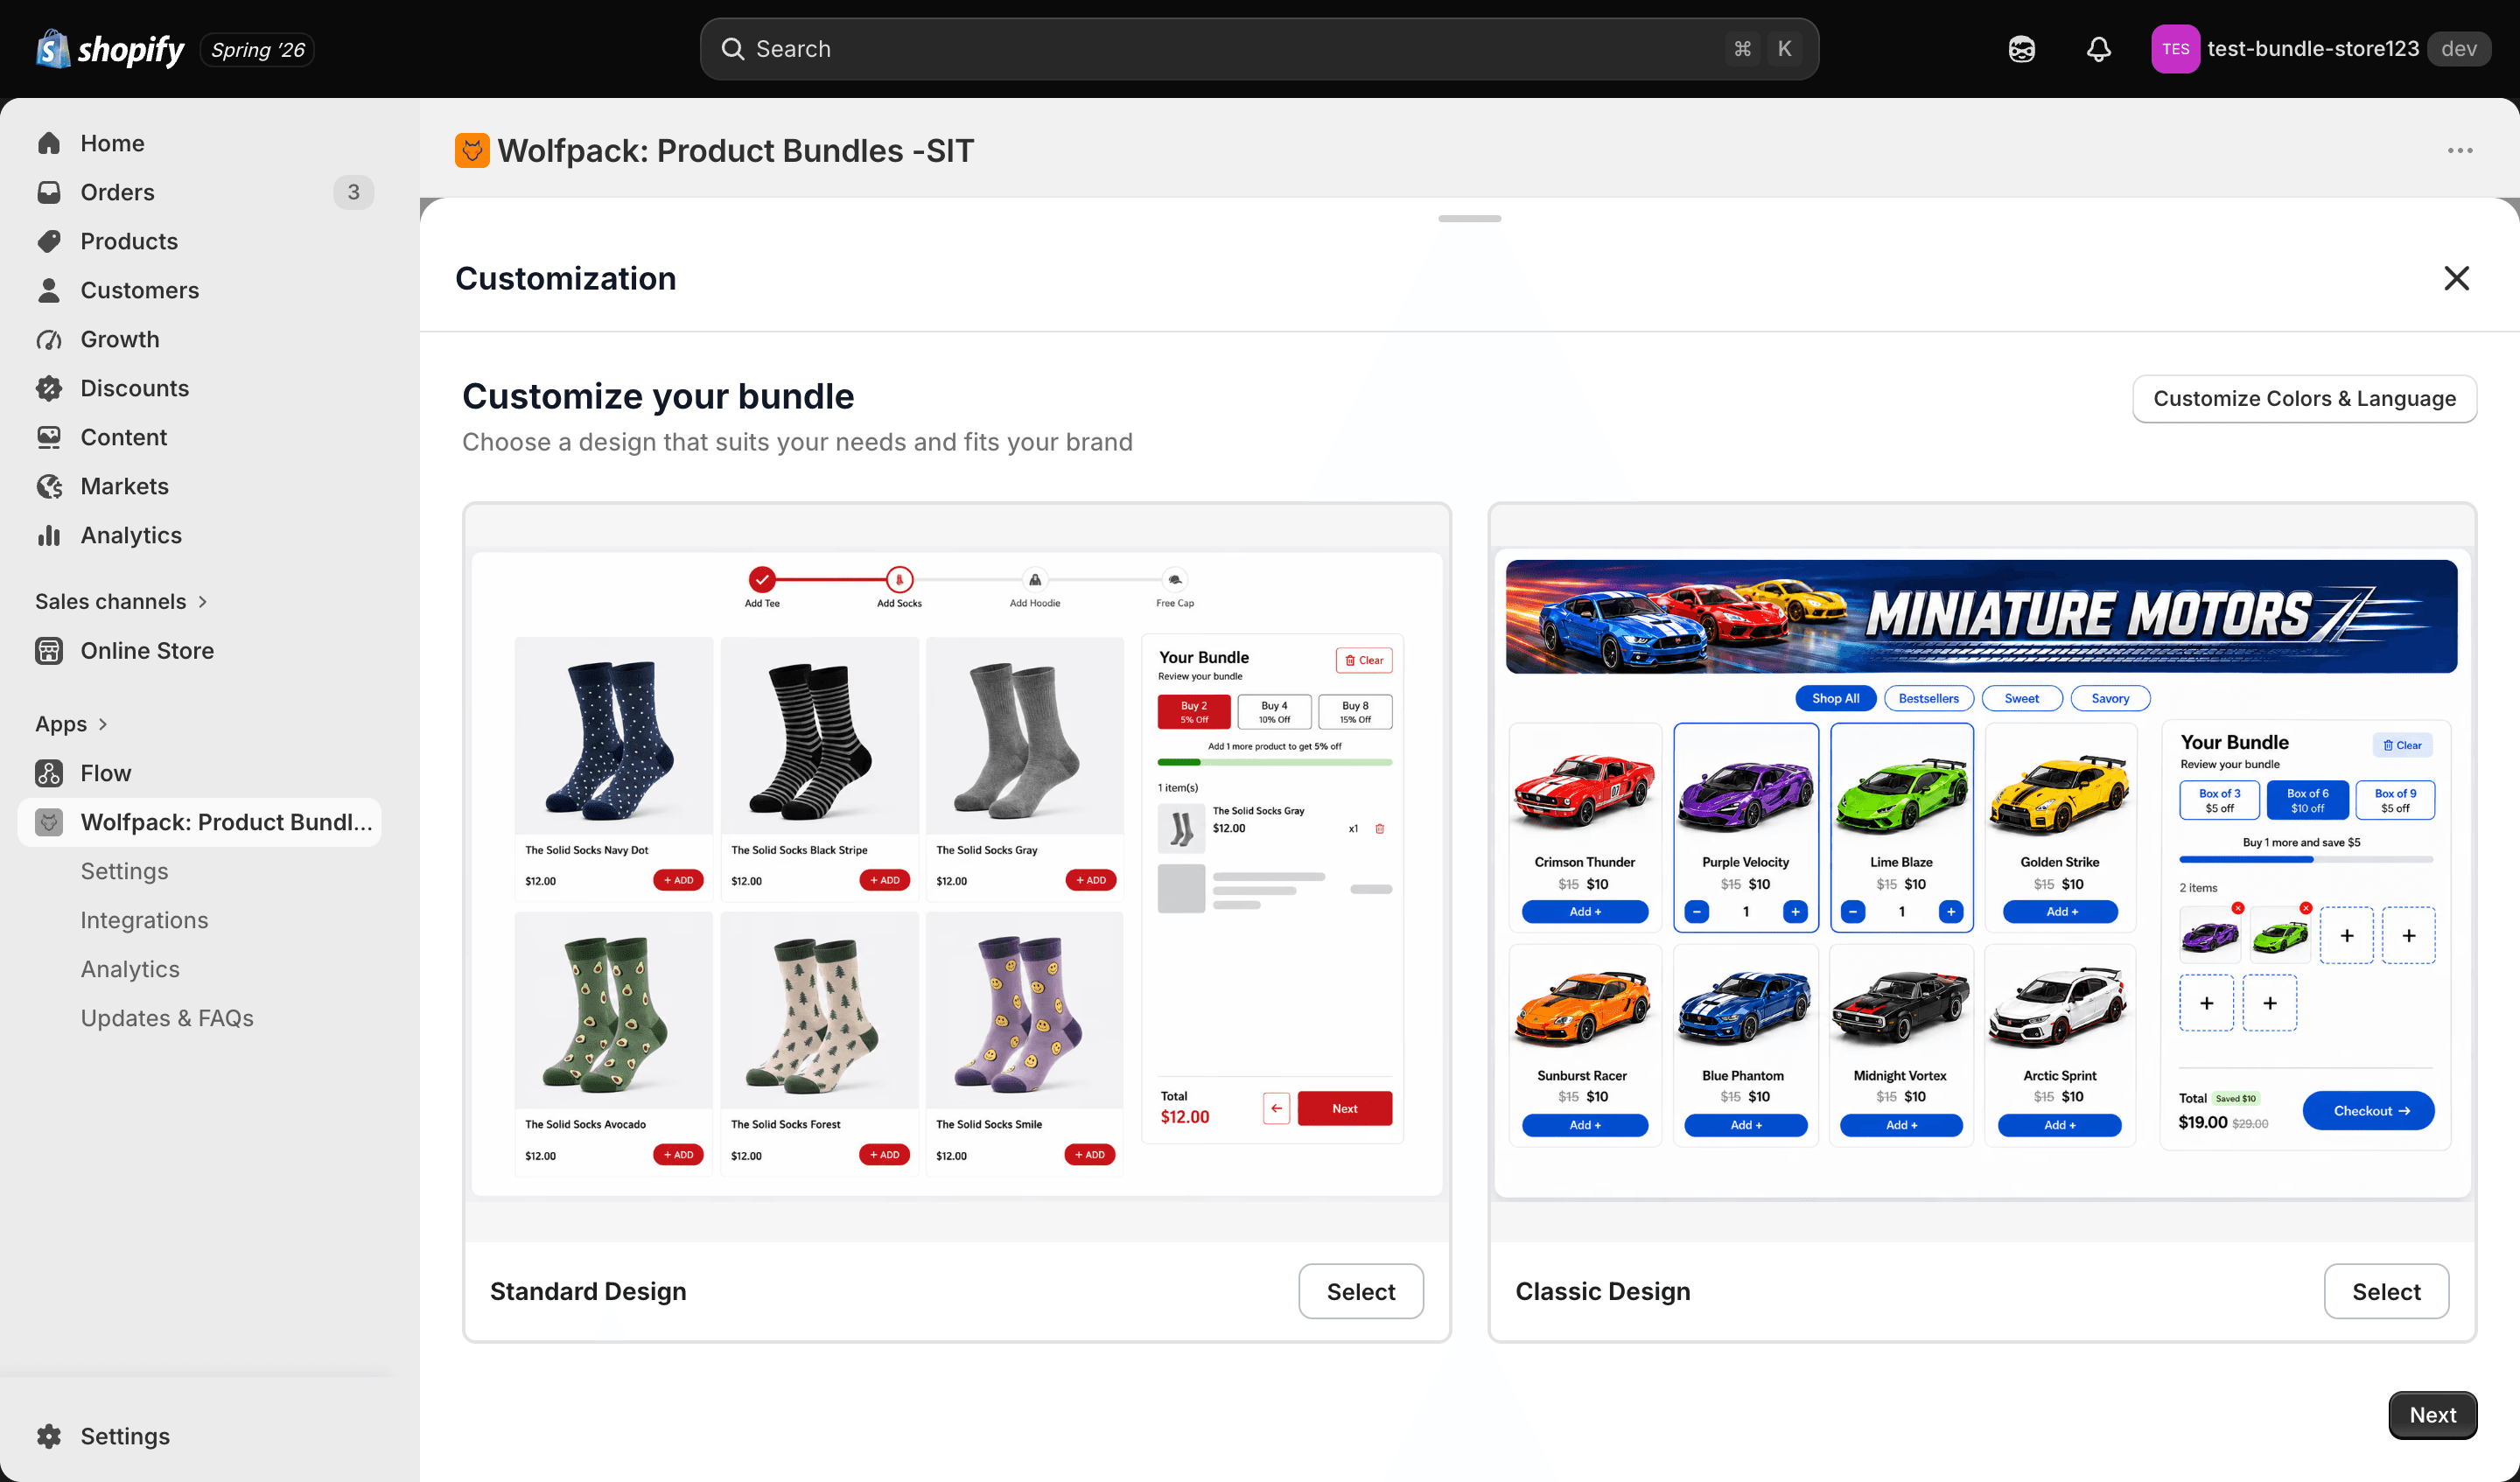Select the Standard Design

pos(1360,1291)
